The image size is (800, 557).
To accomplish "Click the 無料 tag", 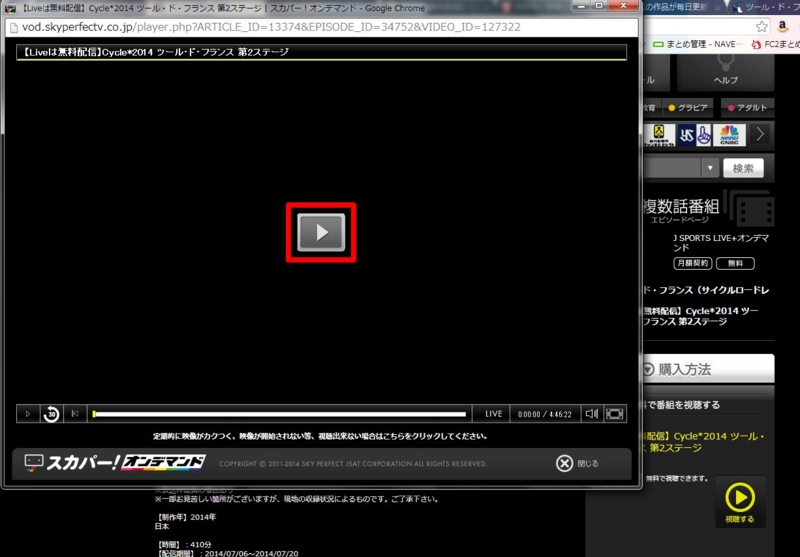I will pyautogui.click(x=735, y=263).
